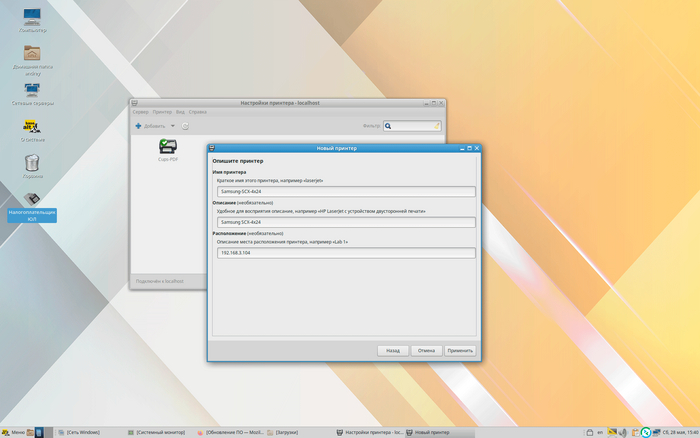Click the refresh icon in printer toolbar
Viewport: 700px width, 438px height.
(185, 126)
